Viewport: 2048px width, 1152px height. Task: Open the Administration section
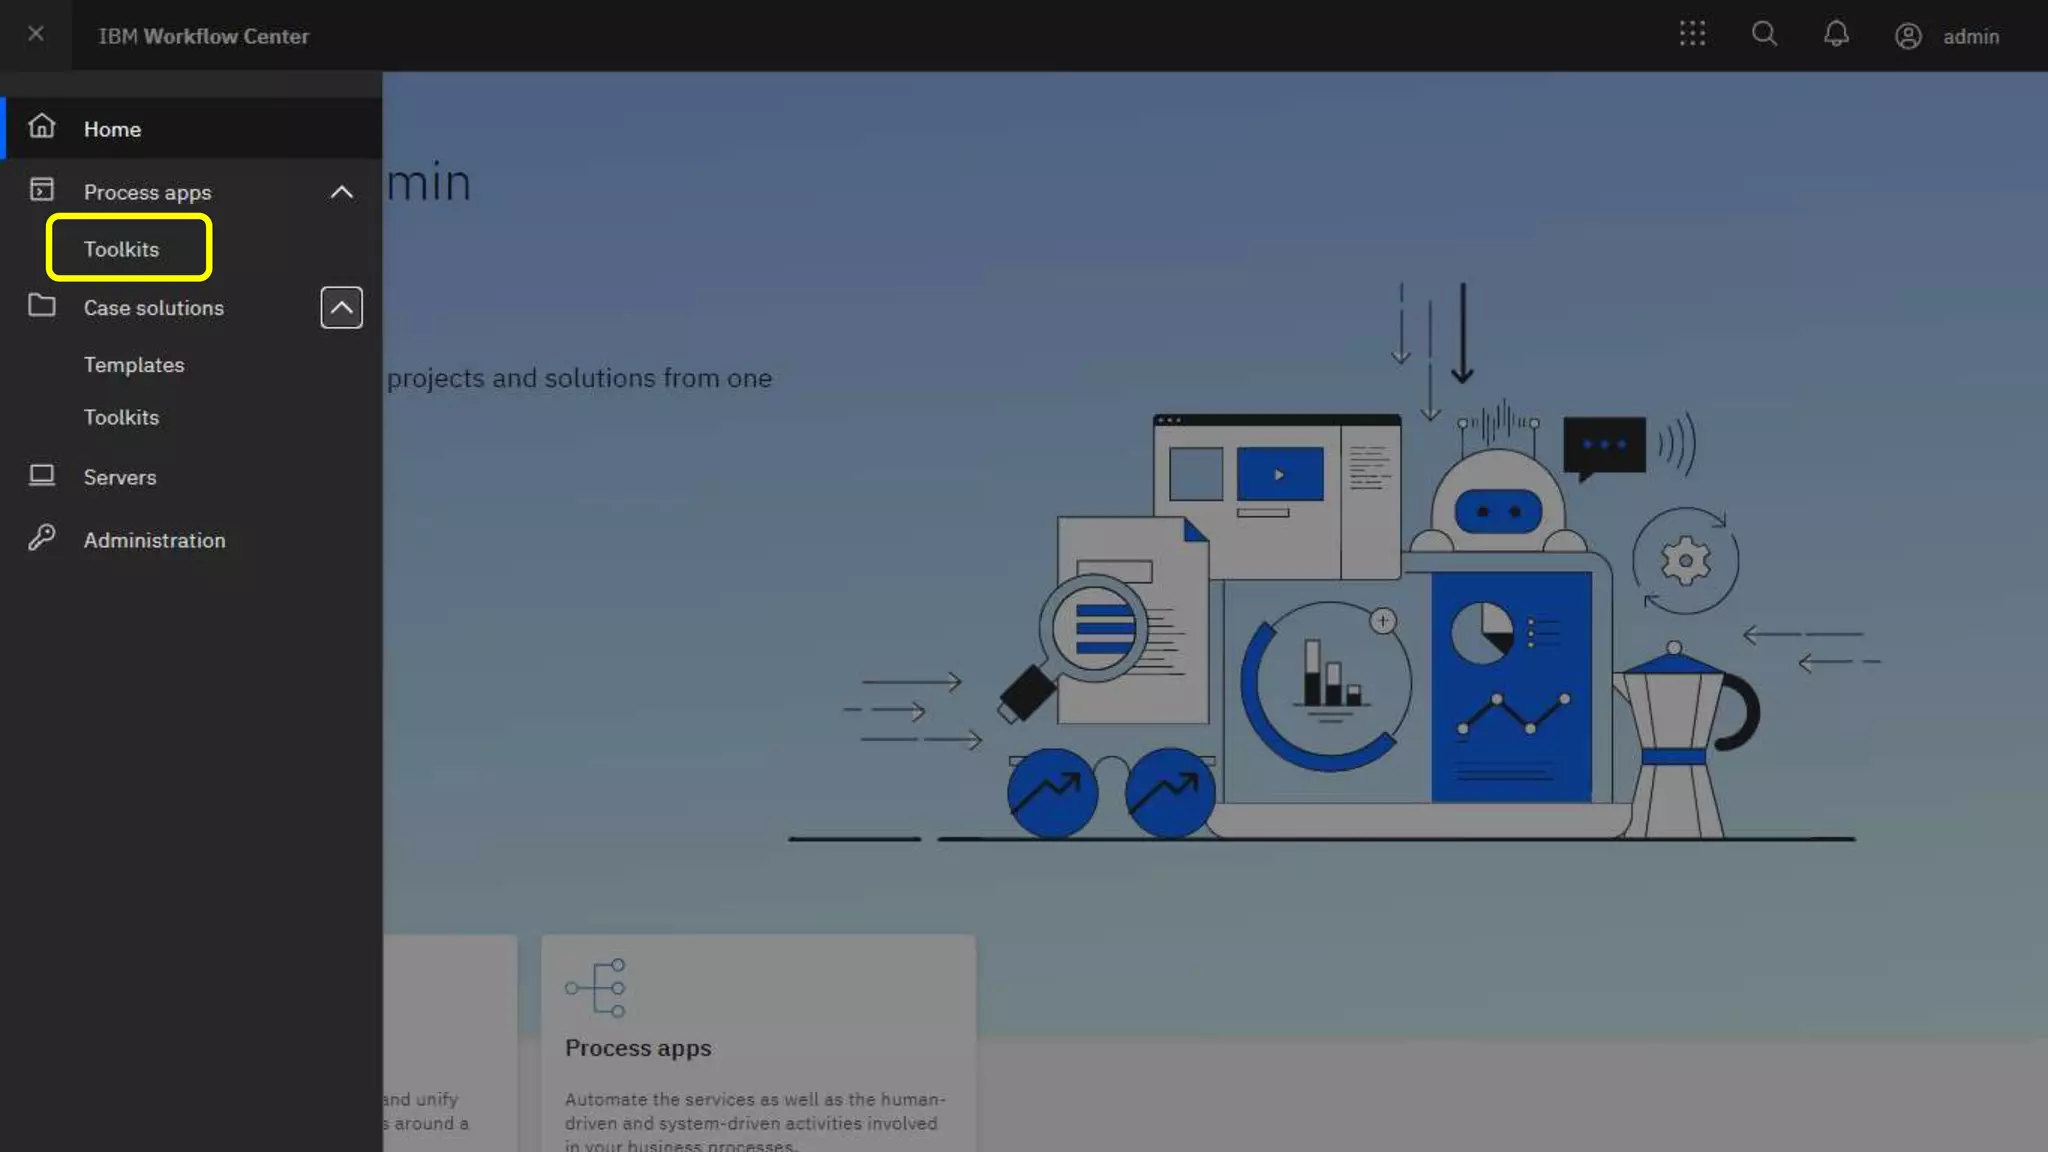coord(155,540)
